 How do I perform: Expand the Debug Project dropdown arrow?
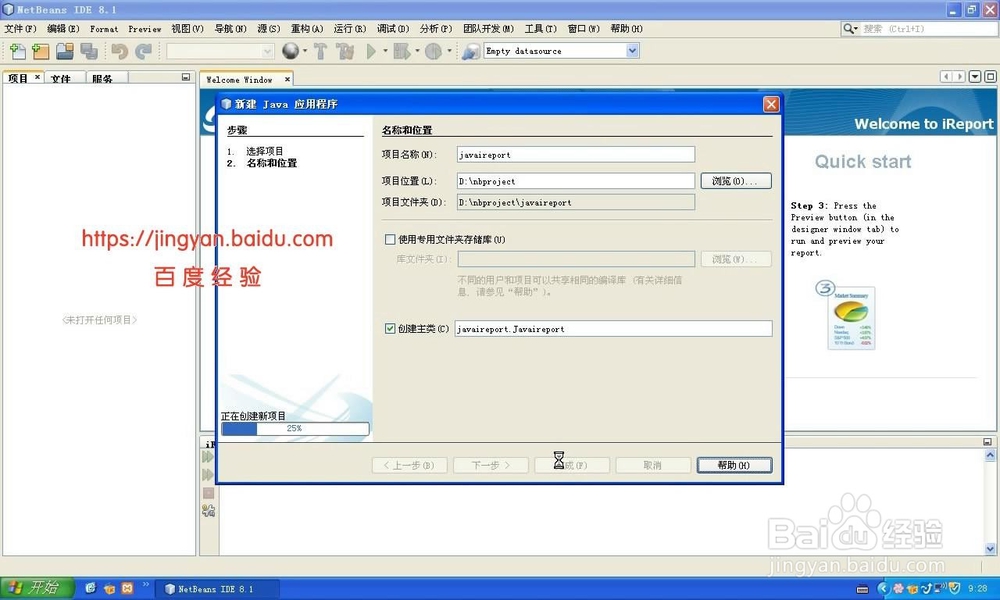point(417,51)
